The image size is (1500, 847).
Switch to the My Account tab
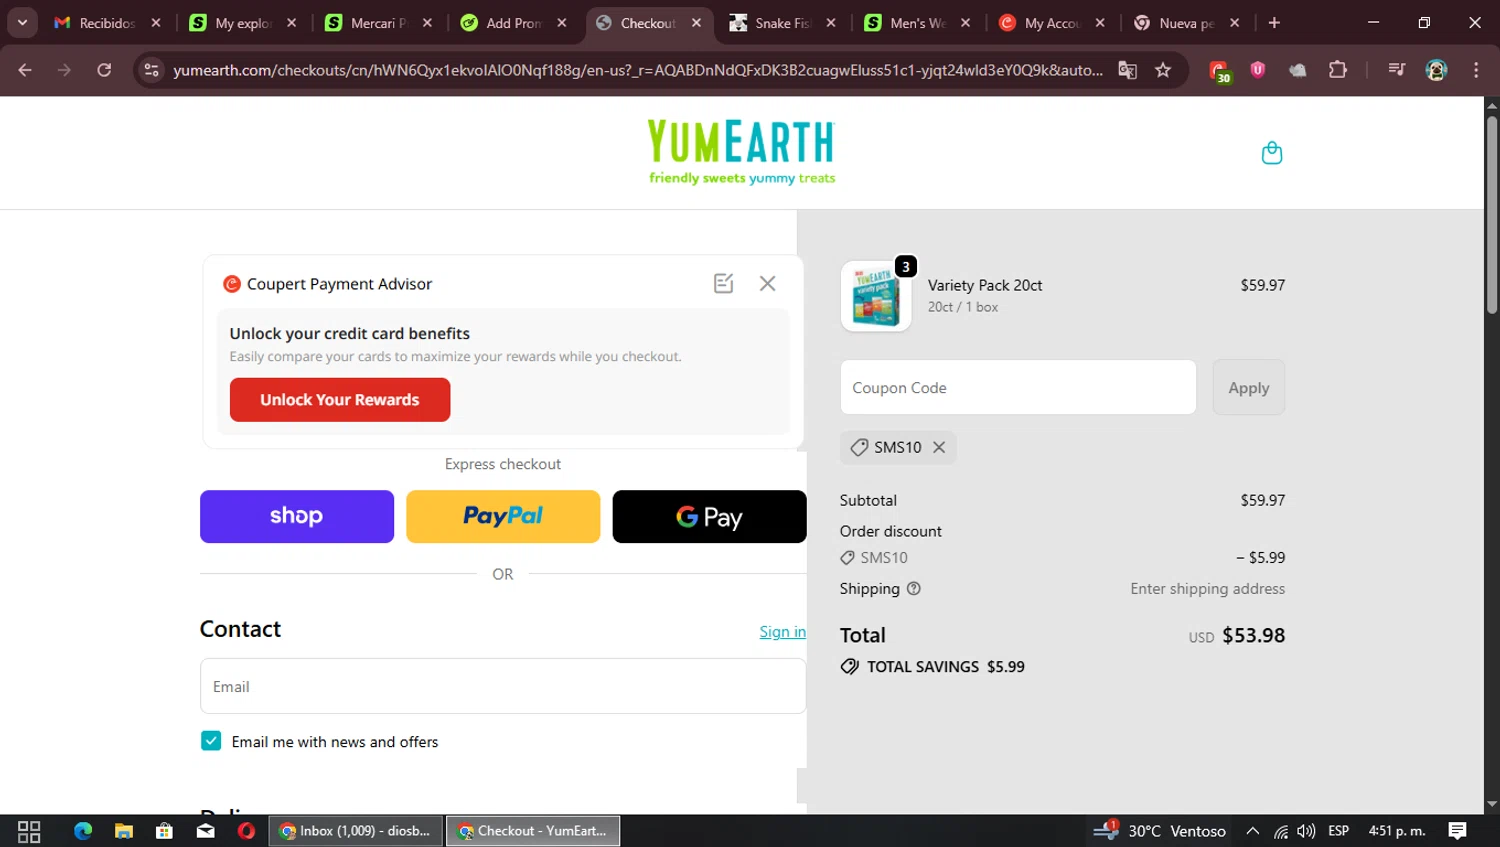coord(1051,23)
